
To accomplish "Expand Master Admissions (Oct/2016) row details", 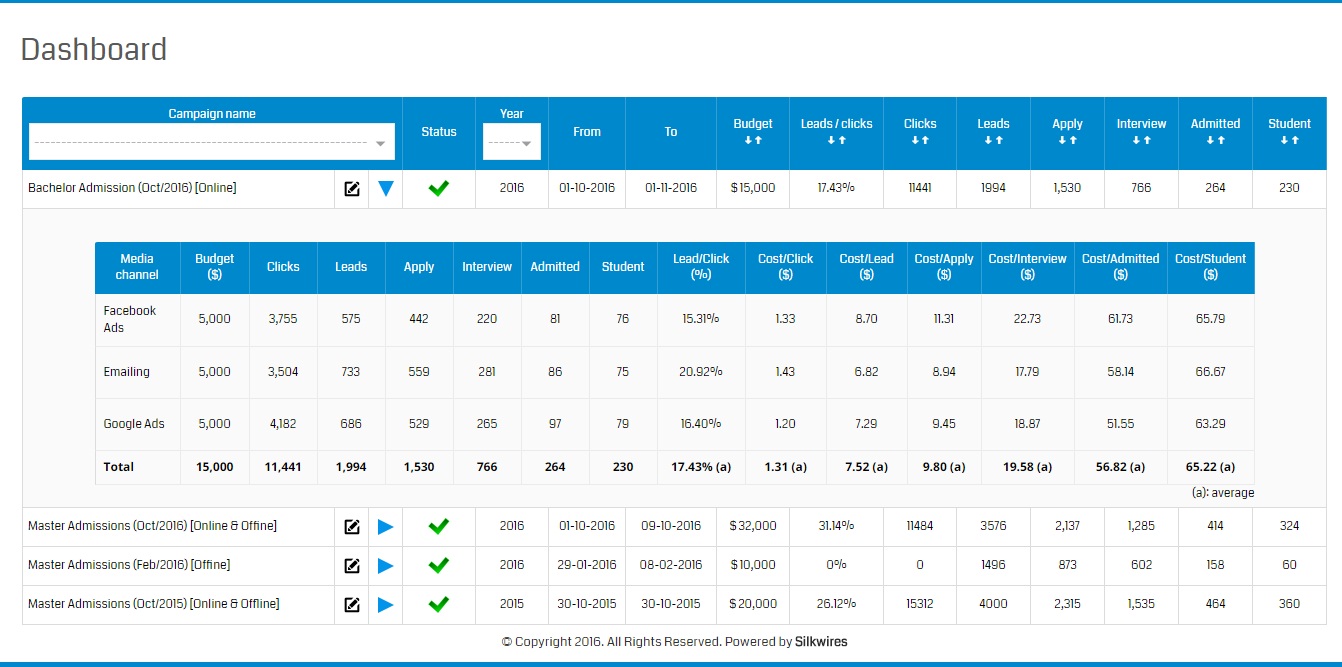I will (x=386, y=527).
